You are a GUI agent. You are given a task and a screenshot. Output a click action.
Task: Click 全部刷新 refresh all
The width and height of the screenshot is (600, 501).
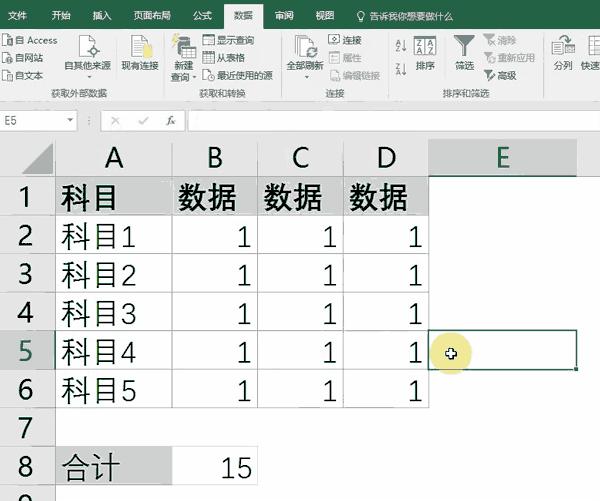(x=305, y=57)
